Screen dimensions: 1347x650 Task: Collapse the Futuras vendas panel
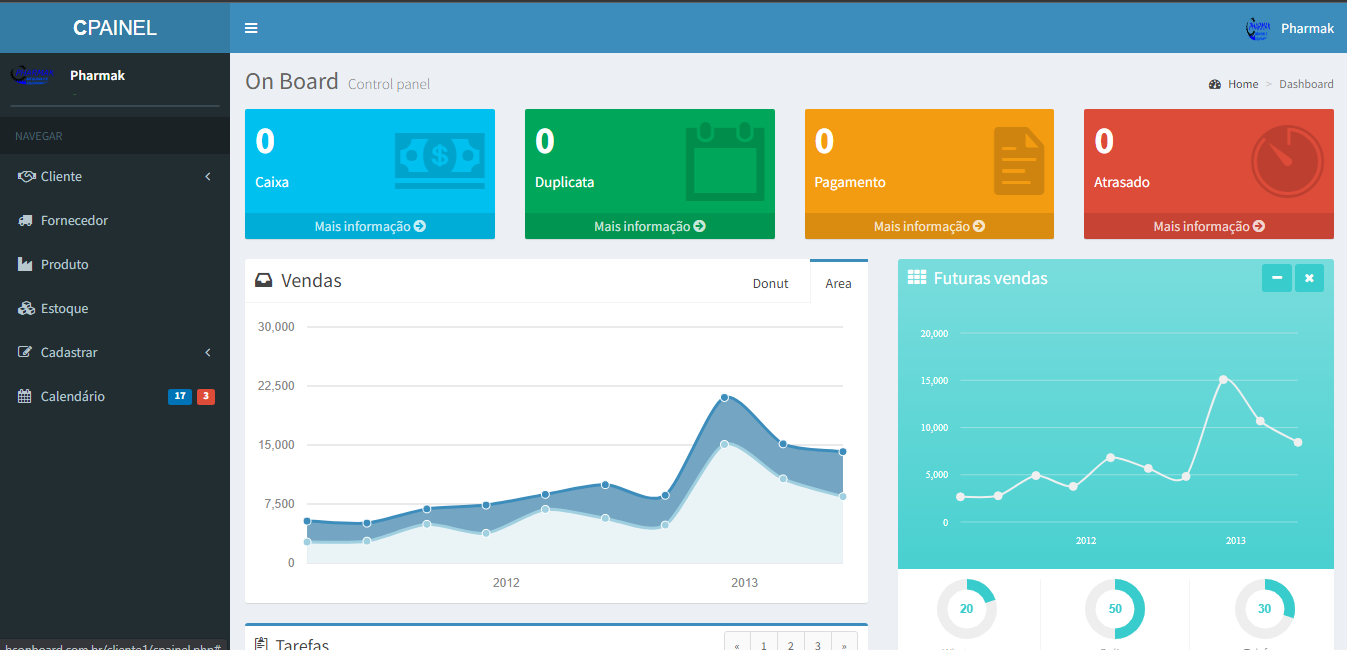(x=1277, y=278)
